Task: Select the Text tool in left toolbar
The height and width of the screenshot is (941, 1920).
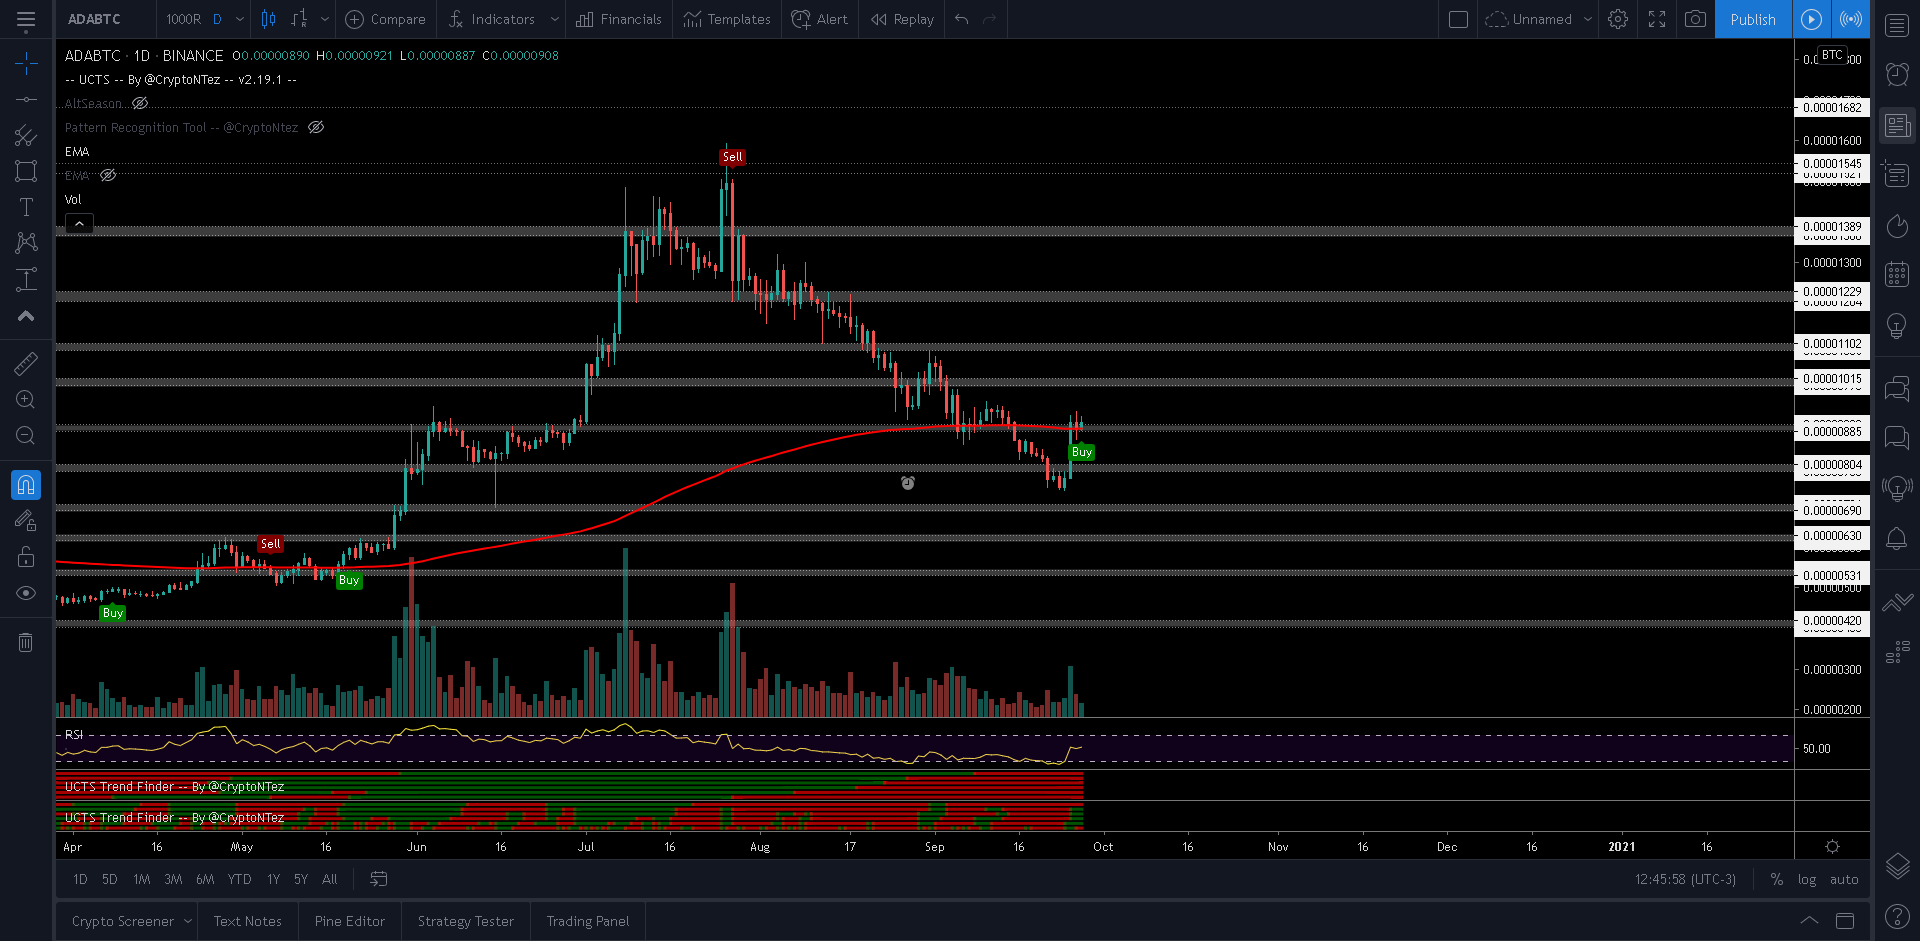Action: click(26, 207)
